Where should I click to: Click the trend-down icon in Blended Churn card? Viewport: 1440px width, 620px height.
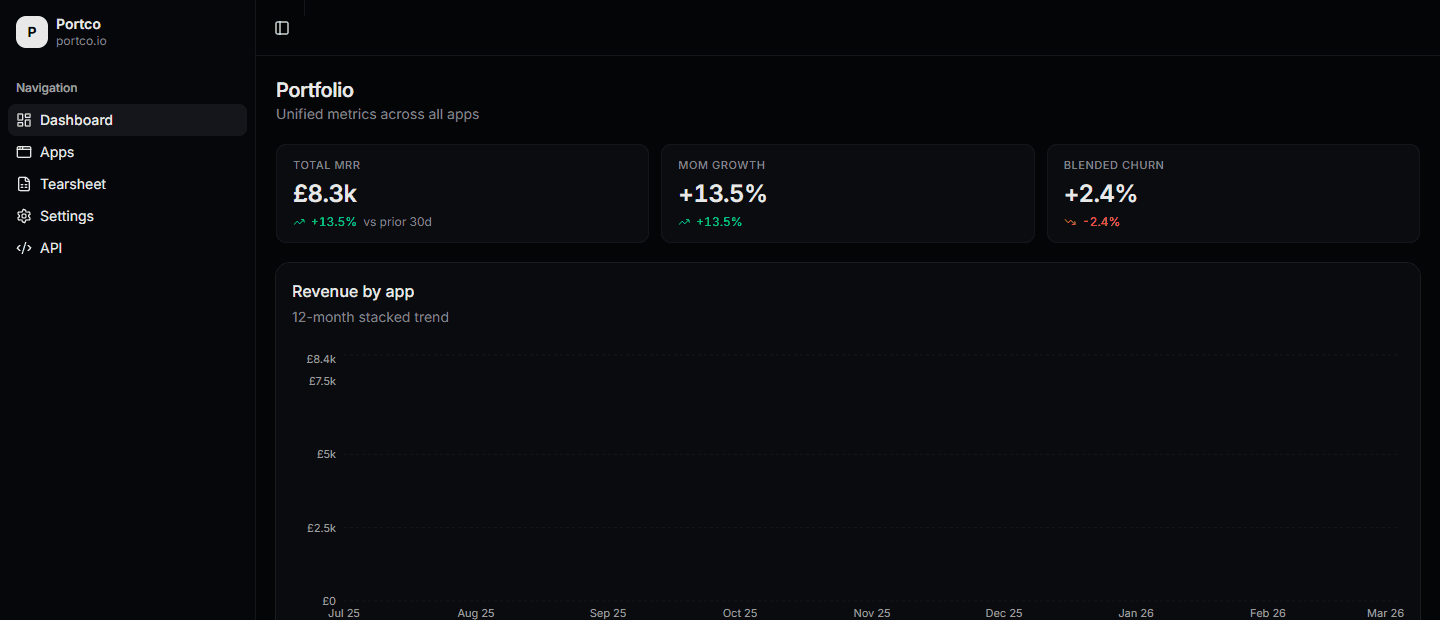[x=1070, y=222]
